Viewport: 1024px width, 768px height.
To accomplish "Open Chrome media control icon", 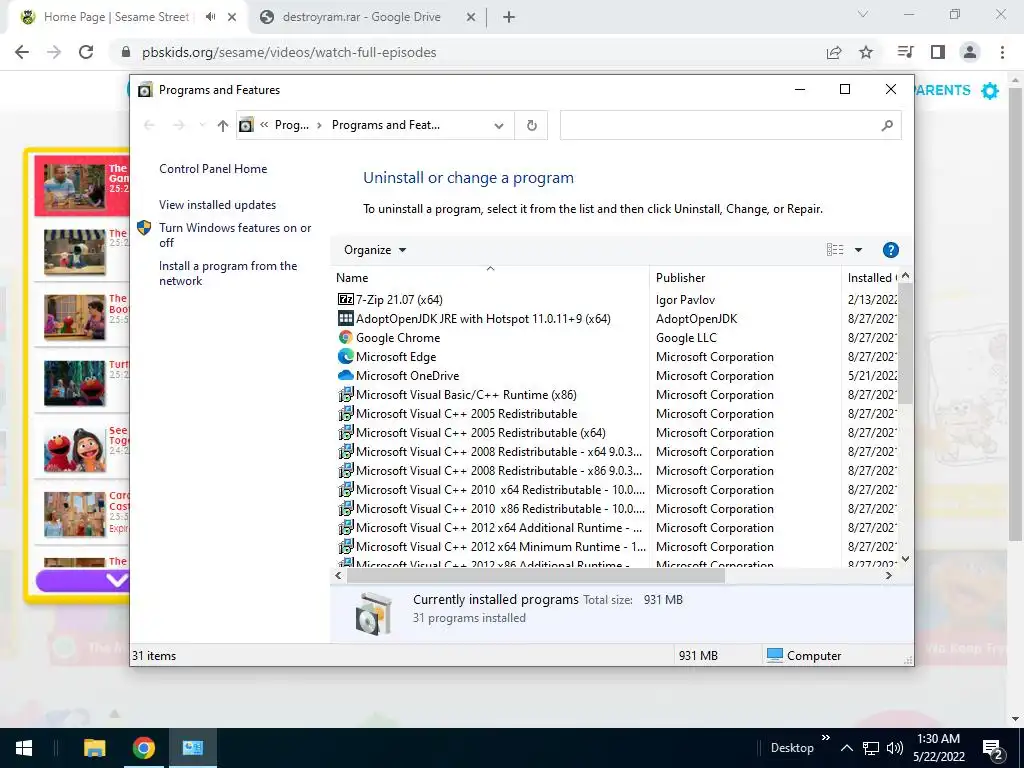I will tap(905, 52).
